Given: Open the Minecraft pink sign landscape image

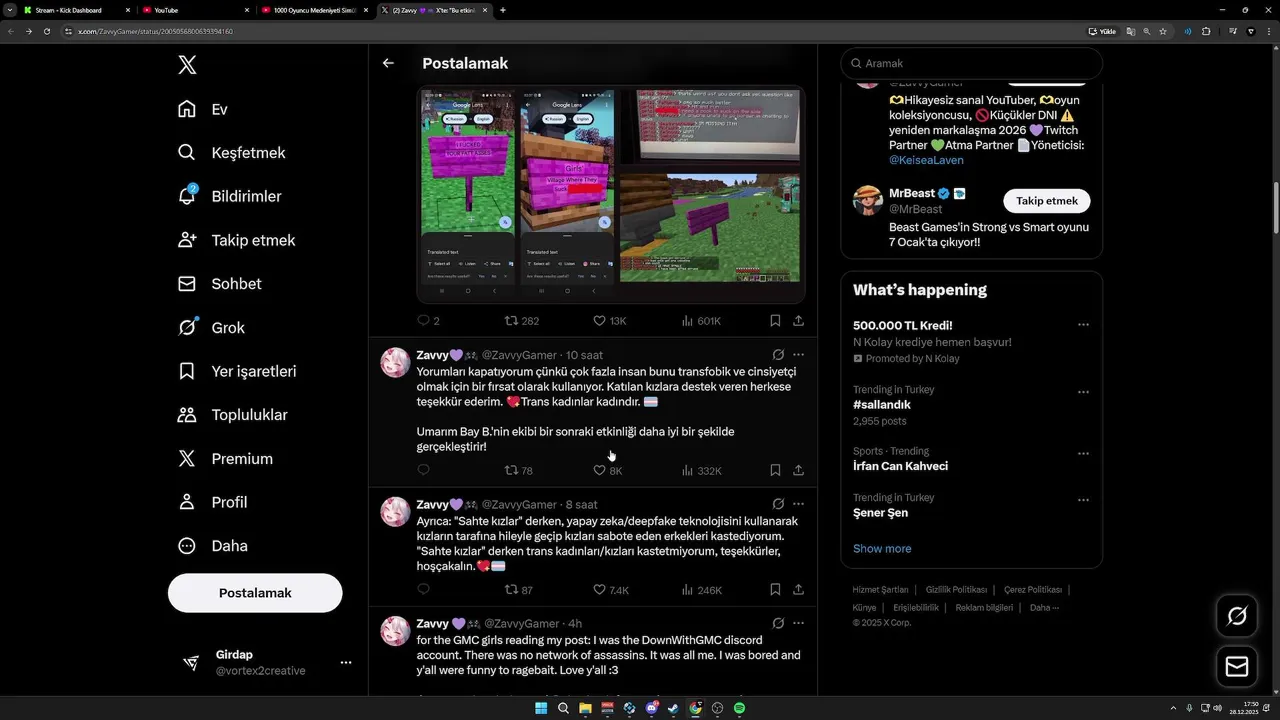Looking at the screenshot, I should point(711,228).
